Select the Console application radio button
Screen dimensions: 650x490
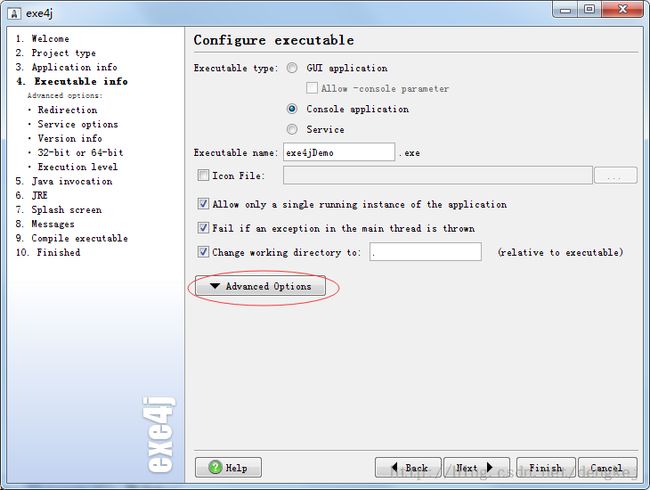click(292, 109)
